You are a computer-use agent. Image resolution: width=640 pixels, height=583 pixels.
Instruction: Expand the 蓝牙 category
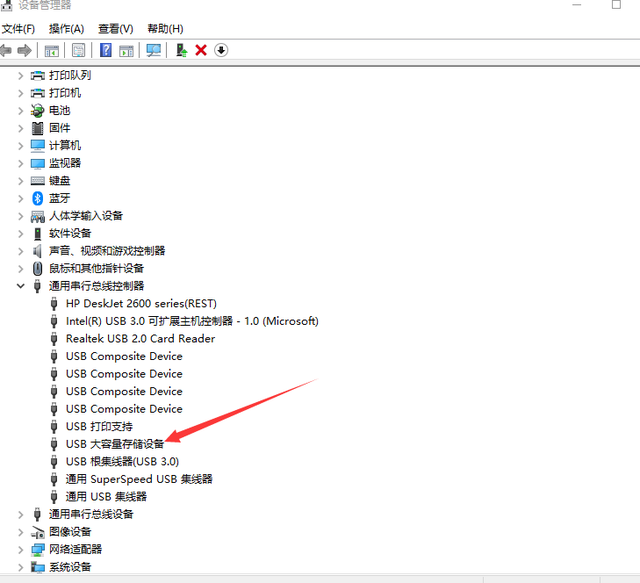tap(20, 199)
